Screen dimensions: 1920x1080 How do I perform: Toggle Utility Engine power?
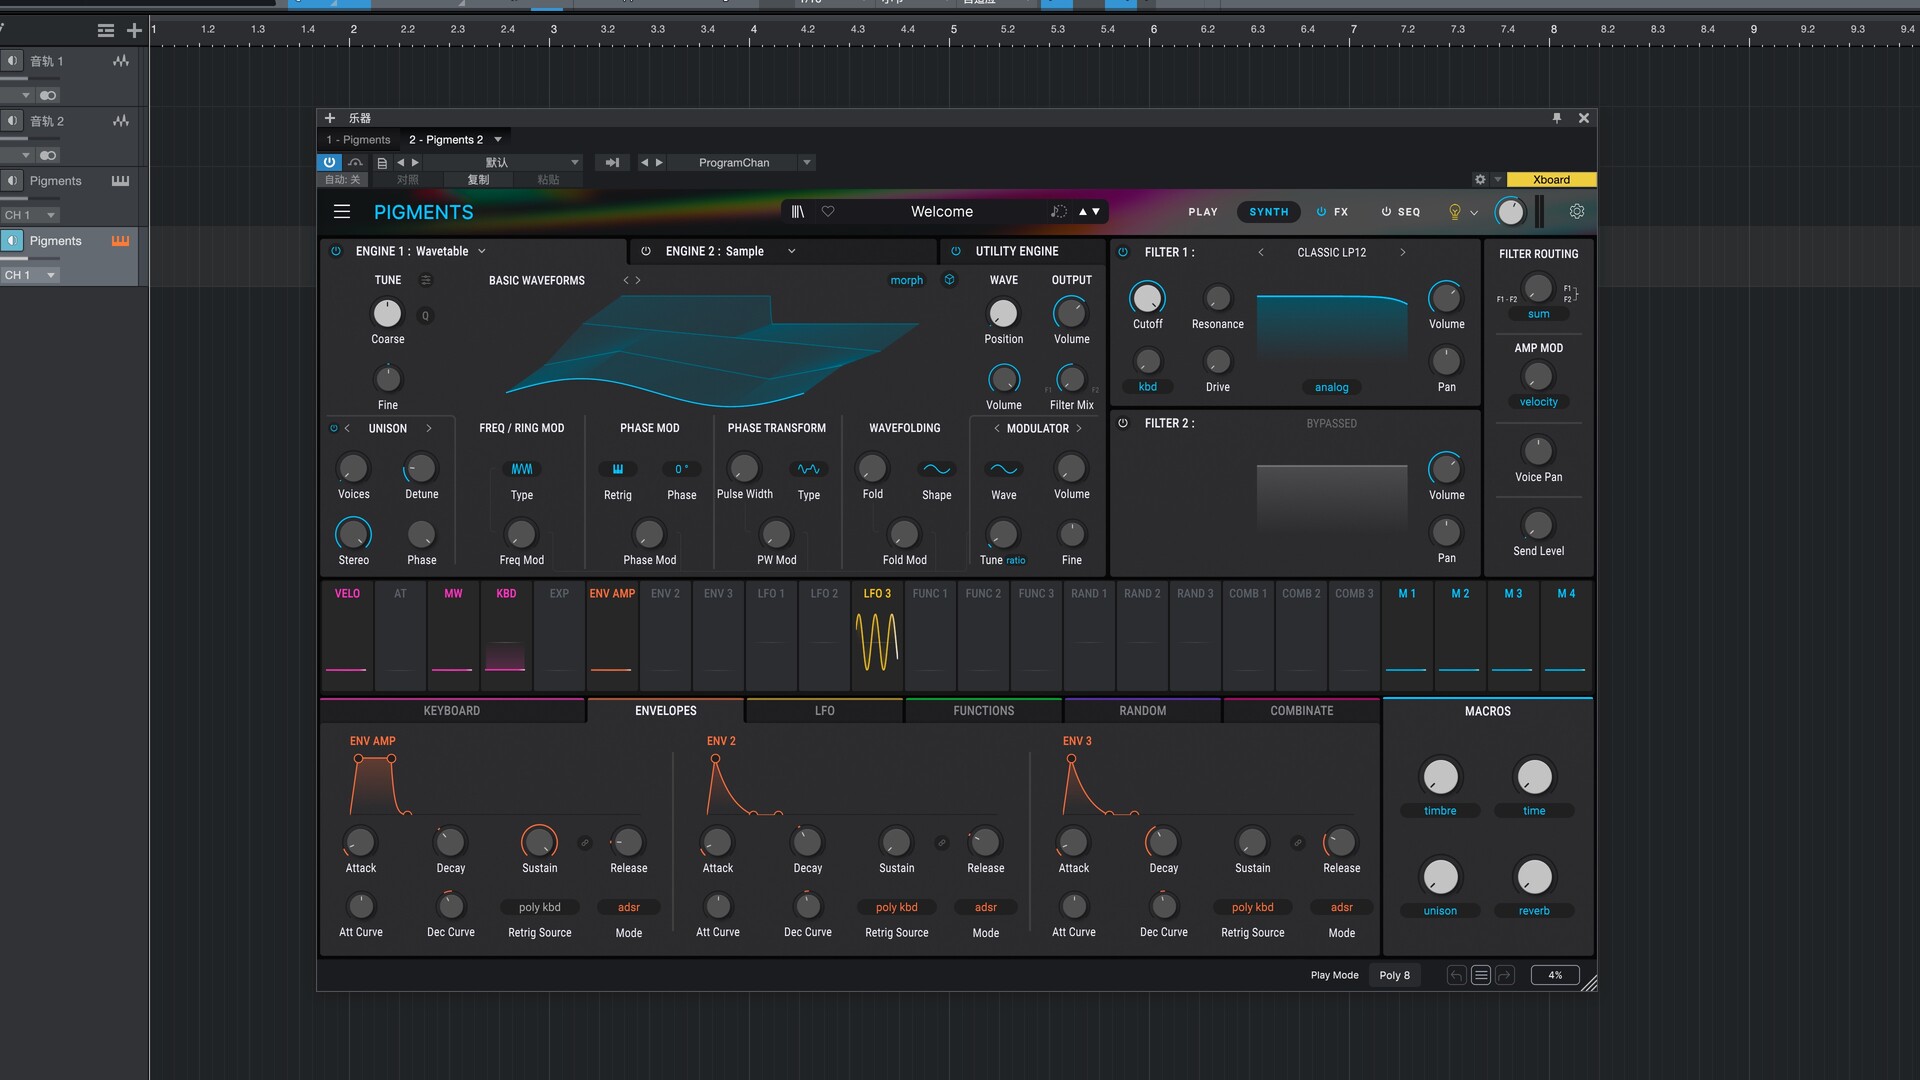(956, 251)
